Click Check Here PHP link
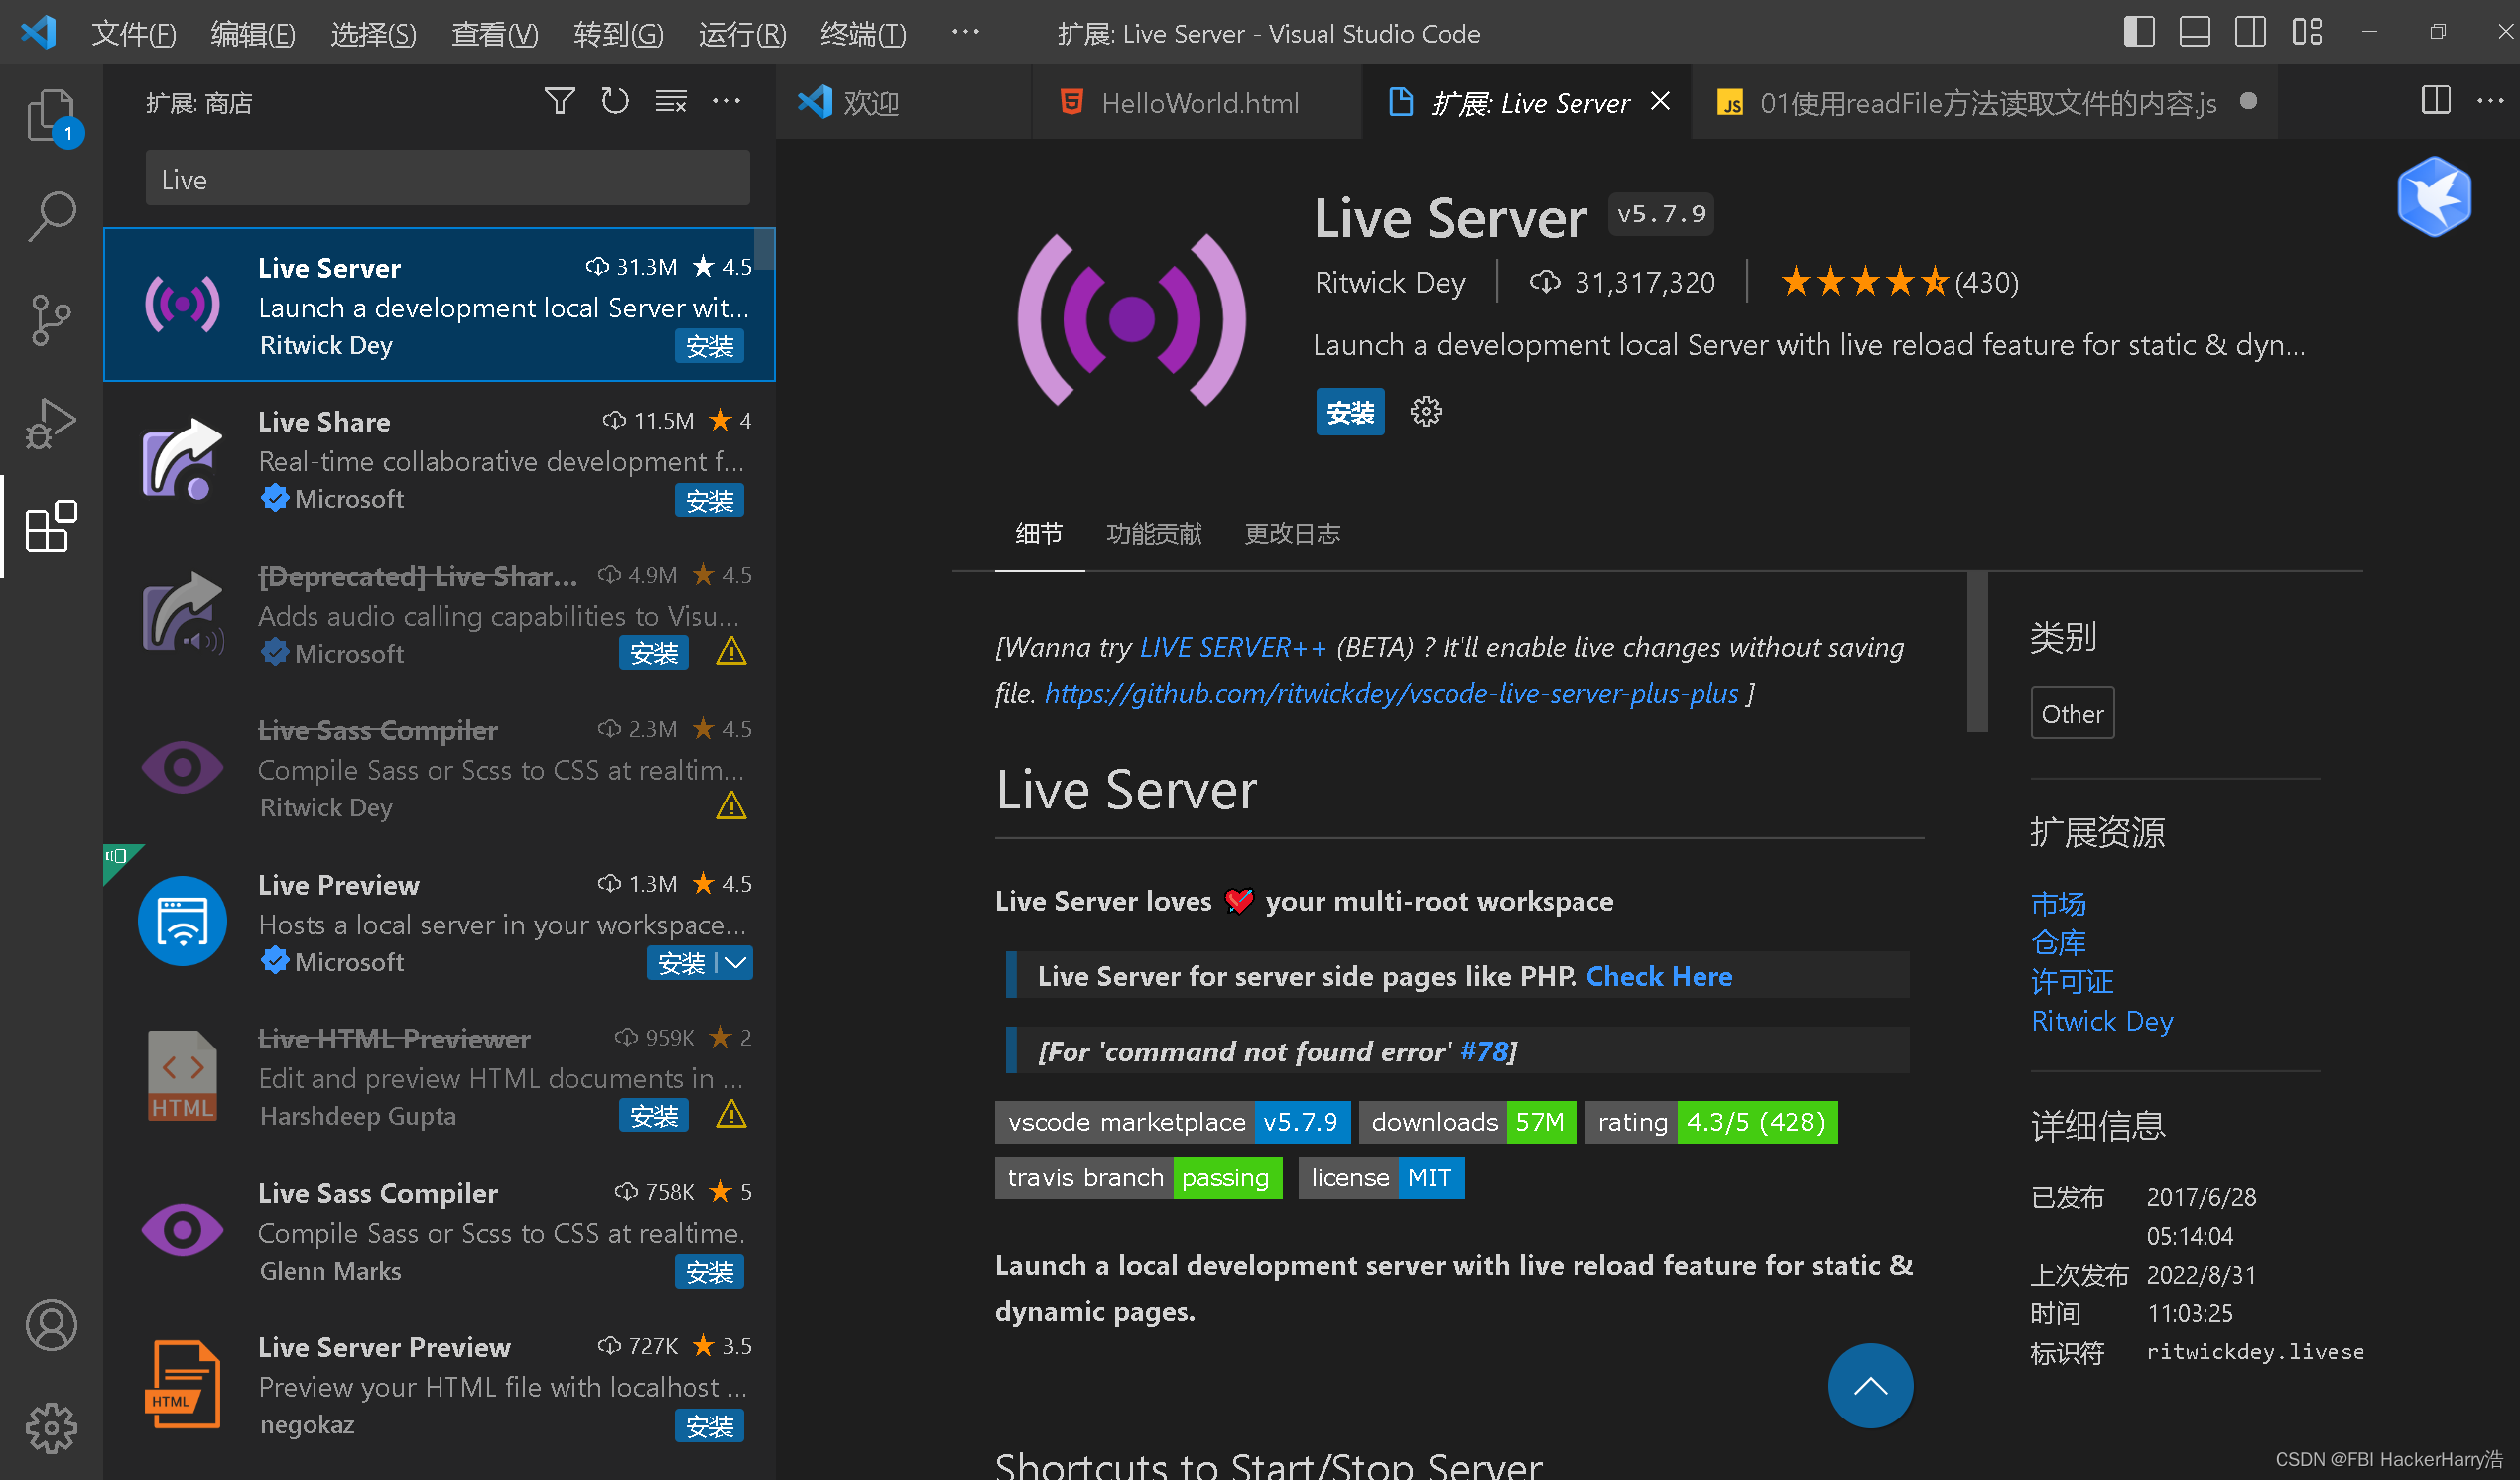2520x1480 pixels. pyautogui.click(x=1659, y=976)
